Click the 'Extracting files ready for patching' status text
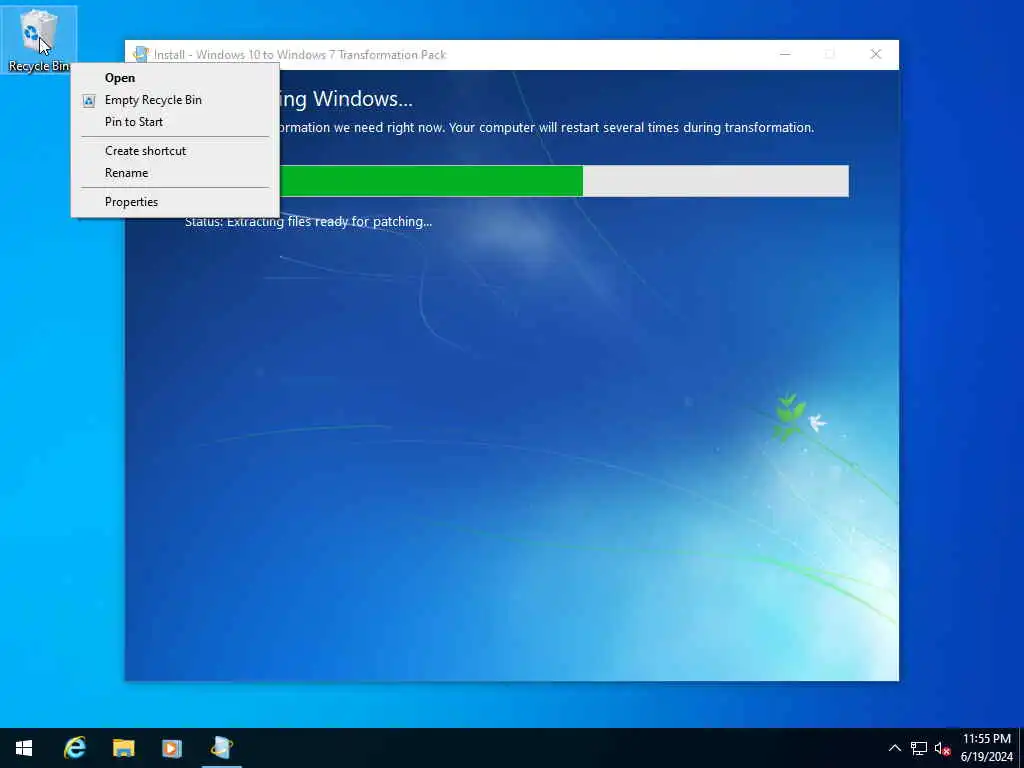The image size is (1024, 768). click(308, 222)
